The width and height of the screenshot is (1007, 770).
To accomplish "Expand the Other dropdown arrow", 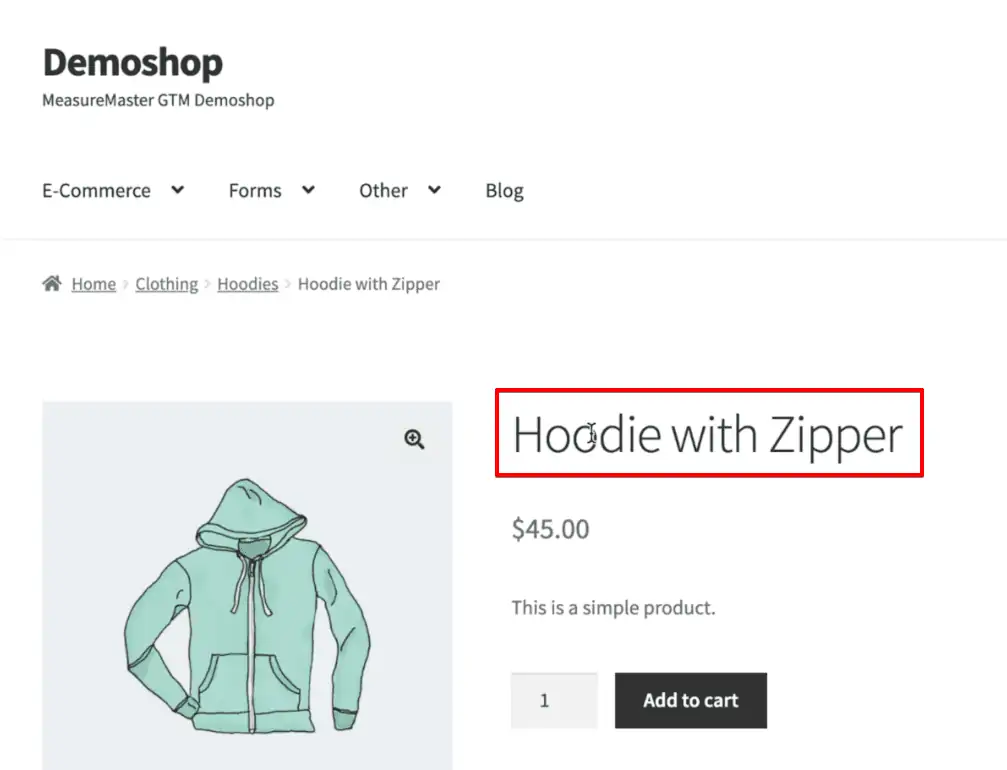I will point(434,190).
